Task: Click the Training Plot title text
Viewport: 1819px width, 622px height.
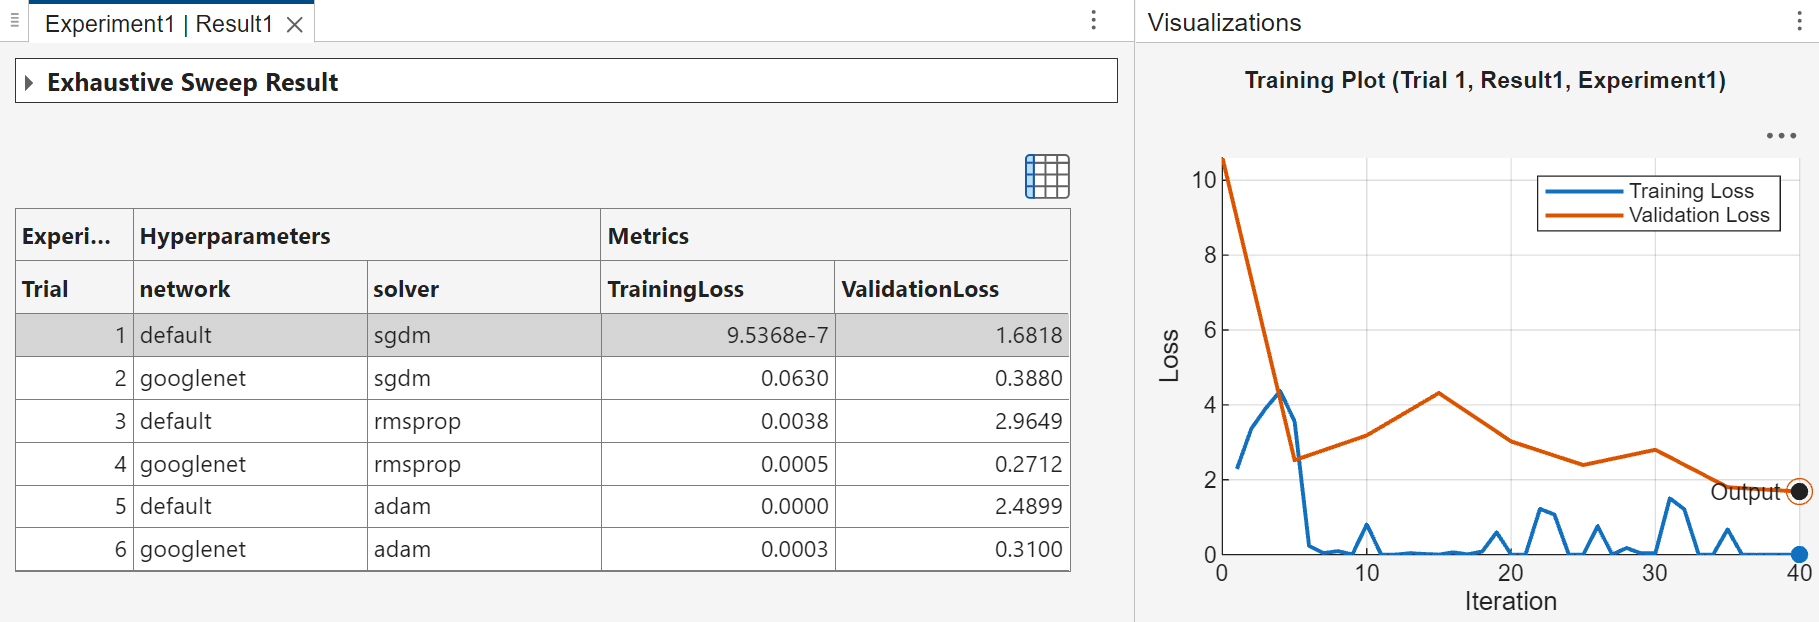Action: tap(1485, 80)
